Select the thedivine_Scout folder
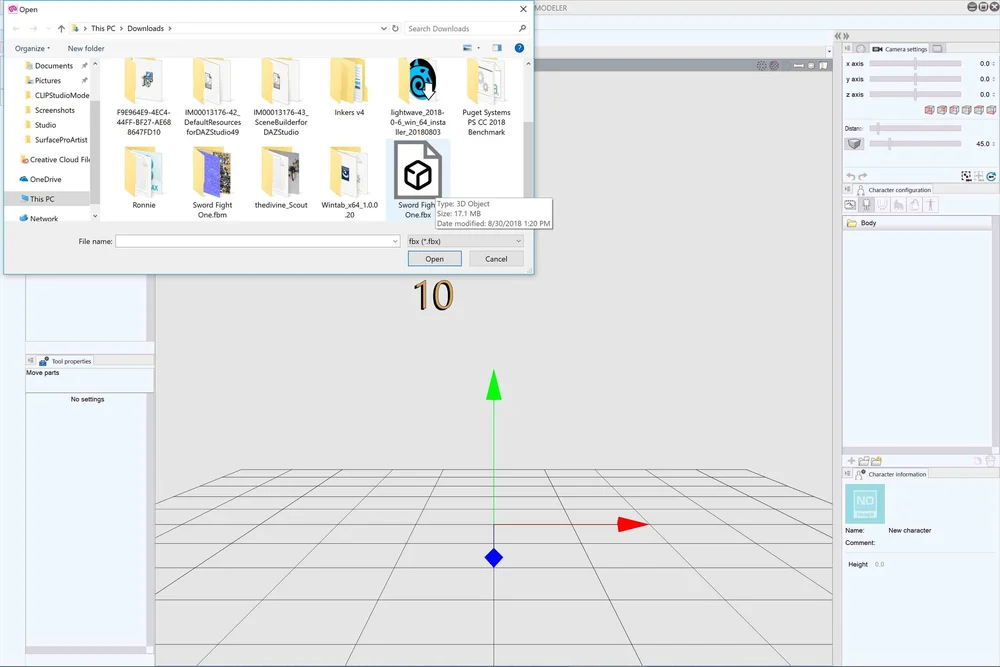 281,178
